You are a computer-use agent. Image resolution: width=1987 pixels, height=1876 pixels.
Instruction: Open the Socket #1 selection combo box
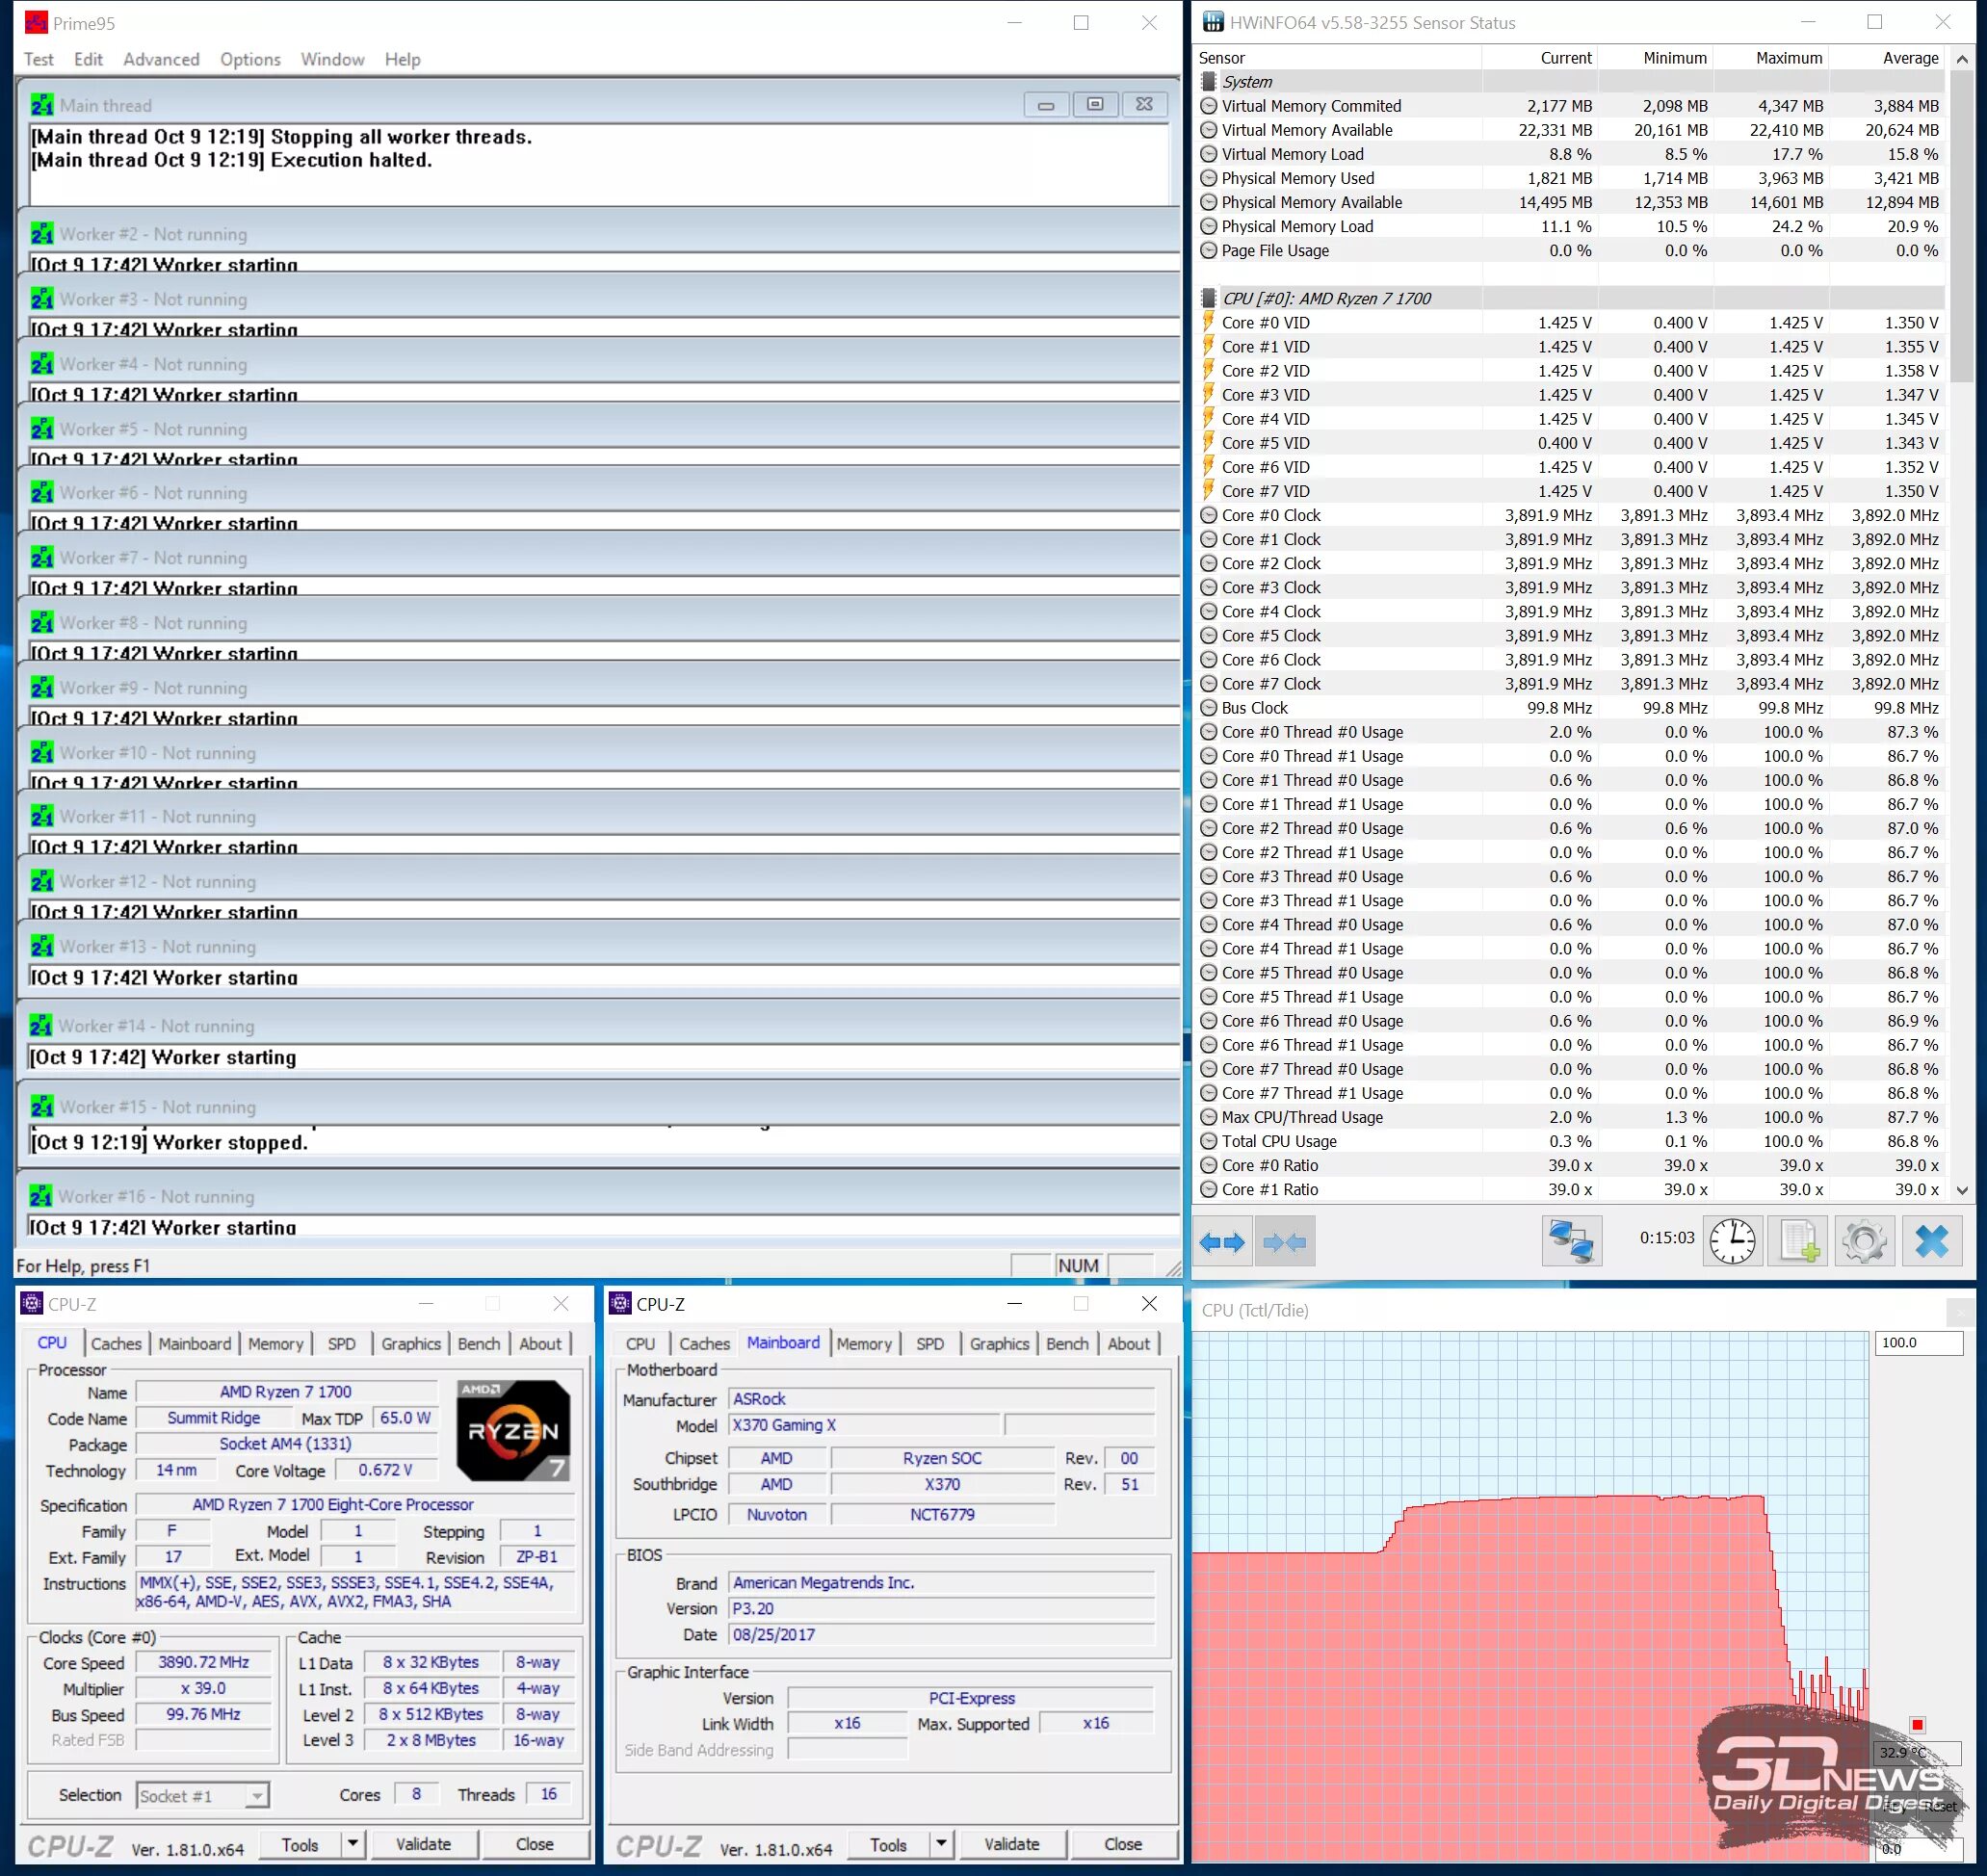point(203,1796)
